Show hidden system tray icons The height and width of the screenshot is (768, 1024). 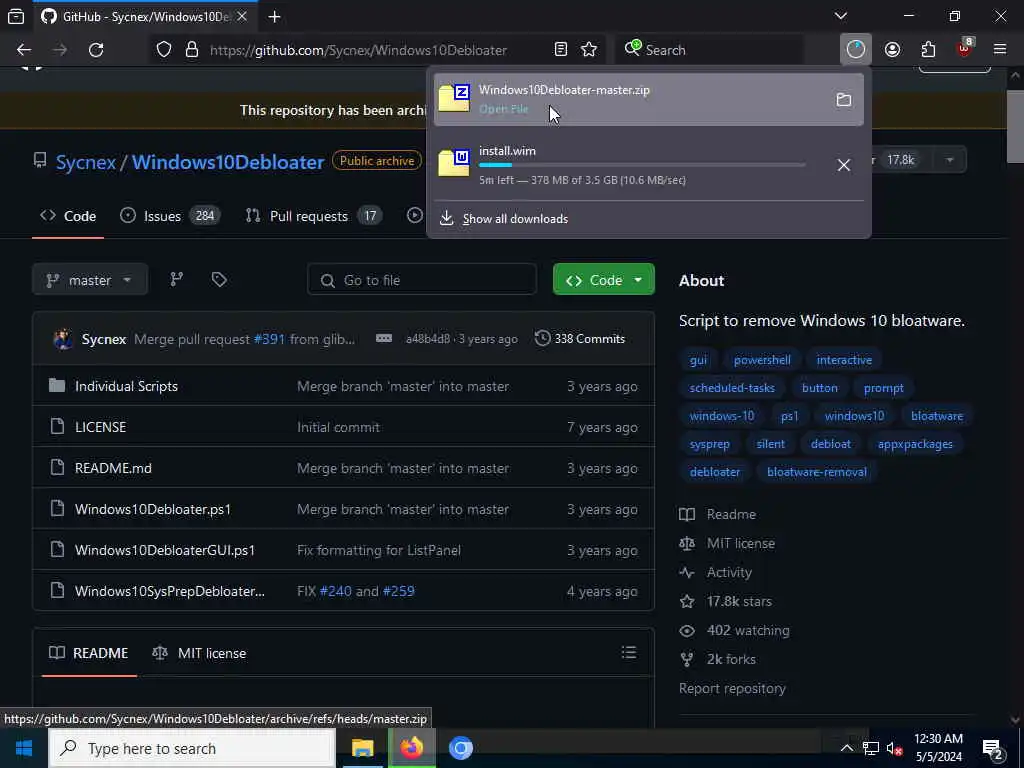[846, 748]
